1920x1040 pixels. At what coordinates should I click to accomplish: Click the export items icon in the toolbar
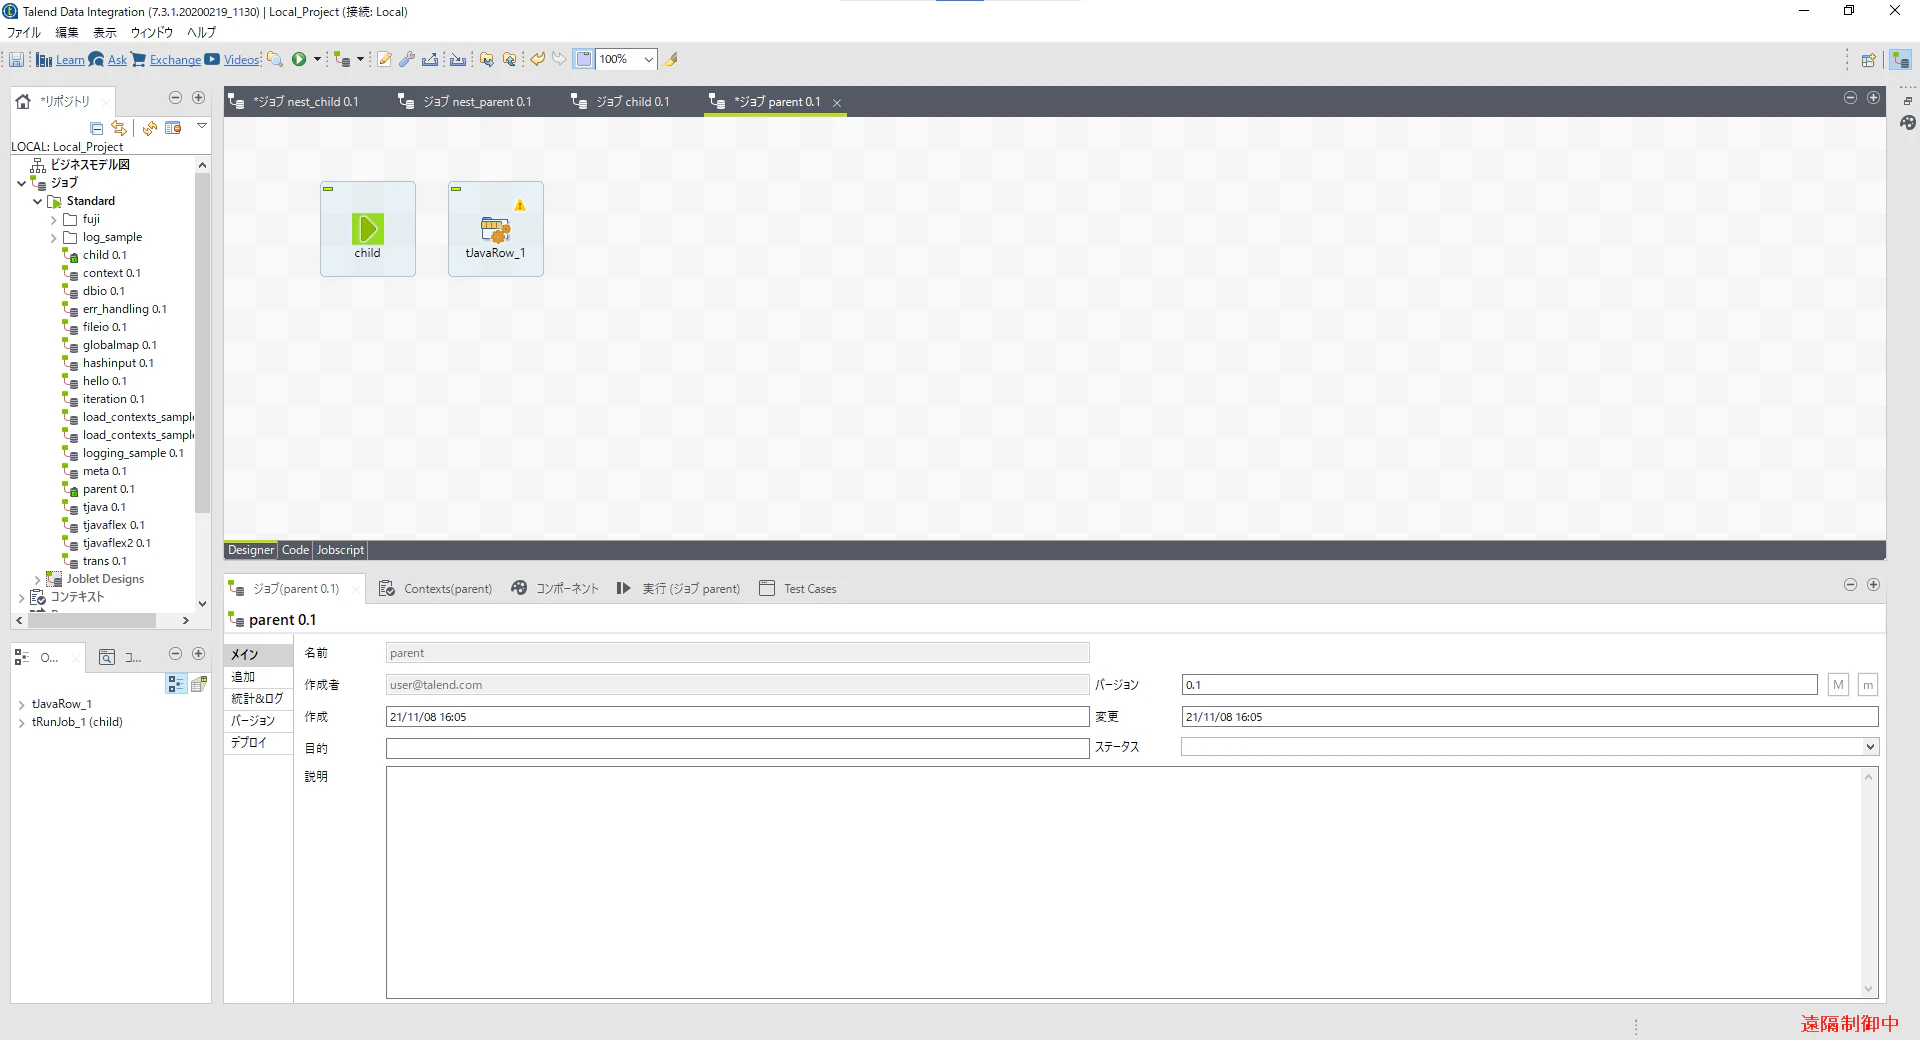click(430, 60)
